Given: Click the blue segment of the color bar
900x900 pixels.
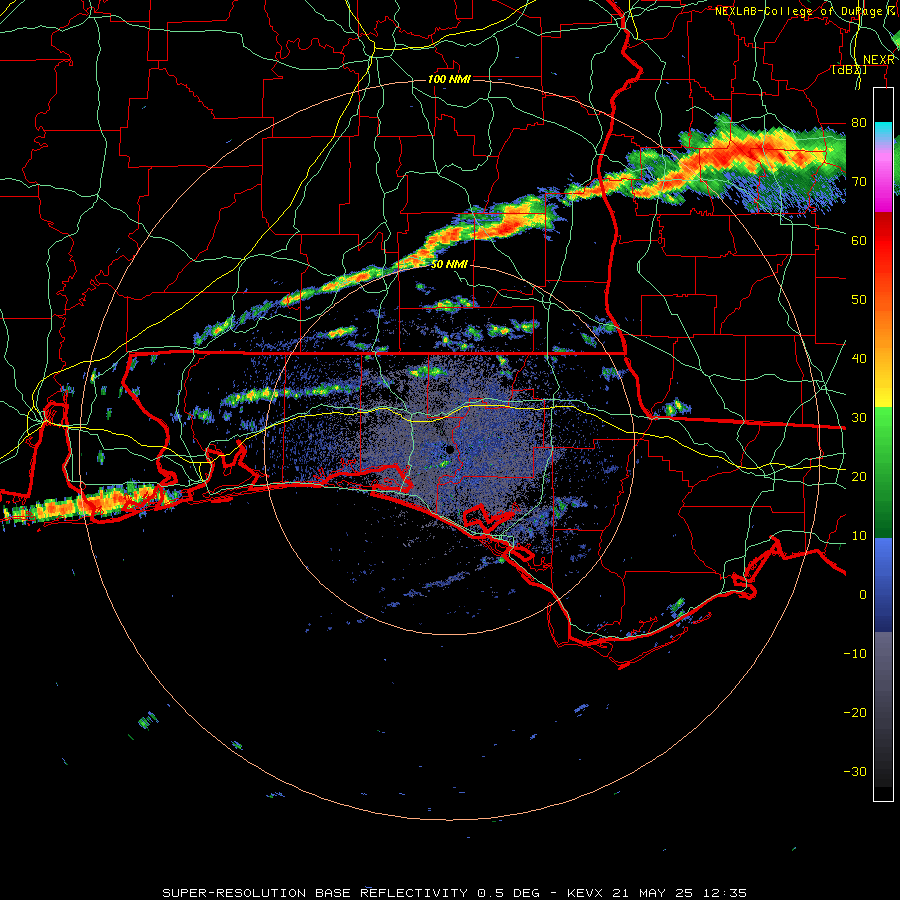Looking at the screenshot, I should (x=883, y=584).
